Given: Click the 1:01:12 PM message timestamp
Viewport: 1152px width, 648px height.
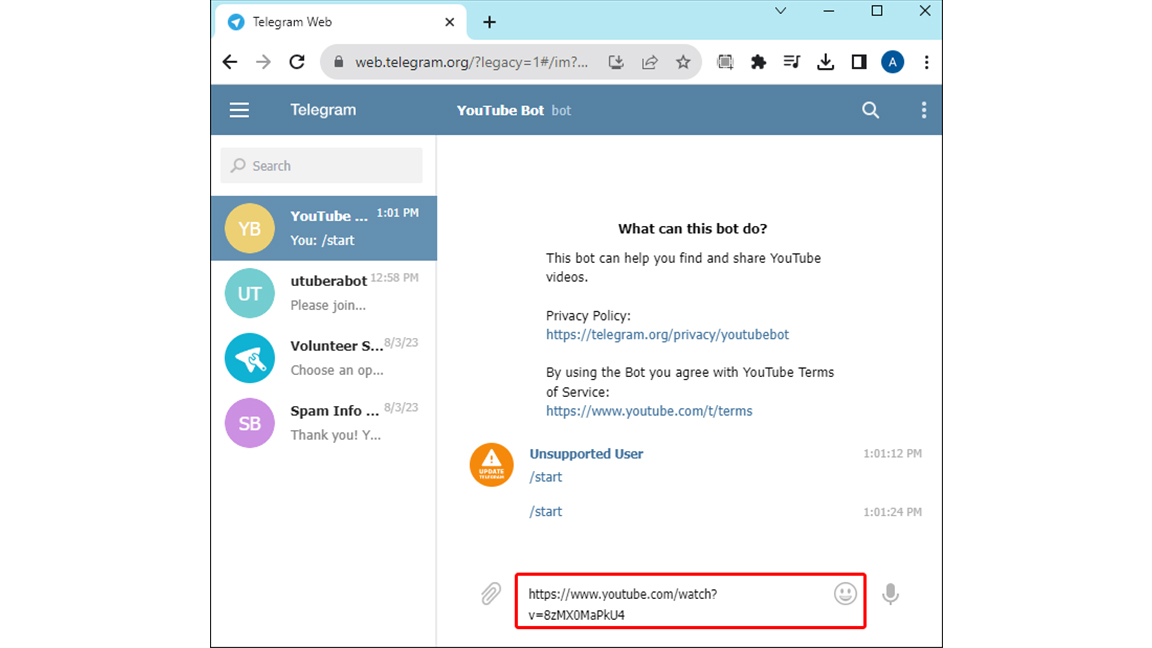Looking at the screenshot, I should click(x=893, y=454).
